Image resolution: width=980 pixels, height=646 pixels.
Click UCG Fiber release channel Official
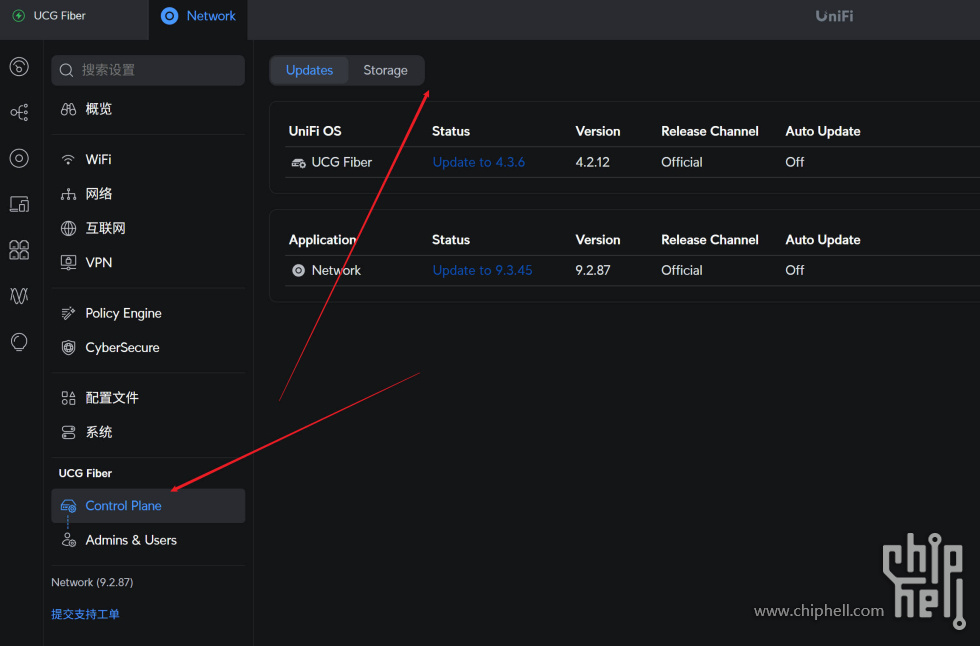[681, 162]
